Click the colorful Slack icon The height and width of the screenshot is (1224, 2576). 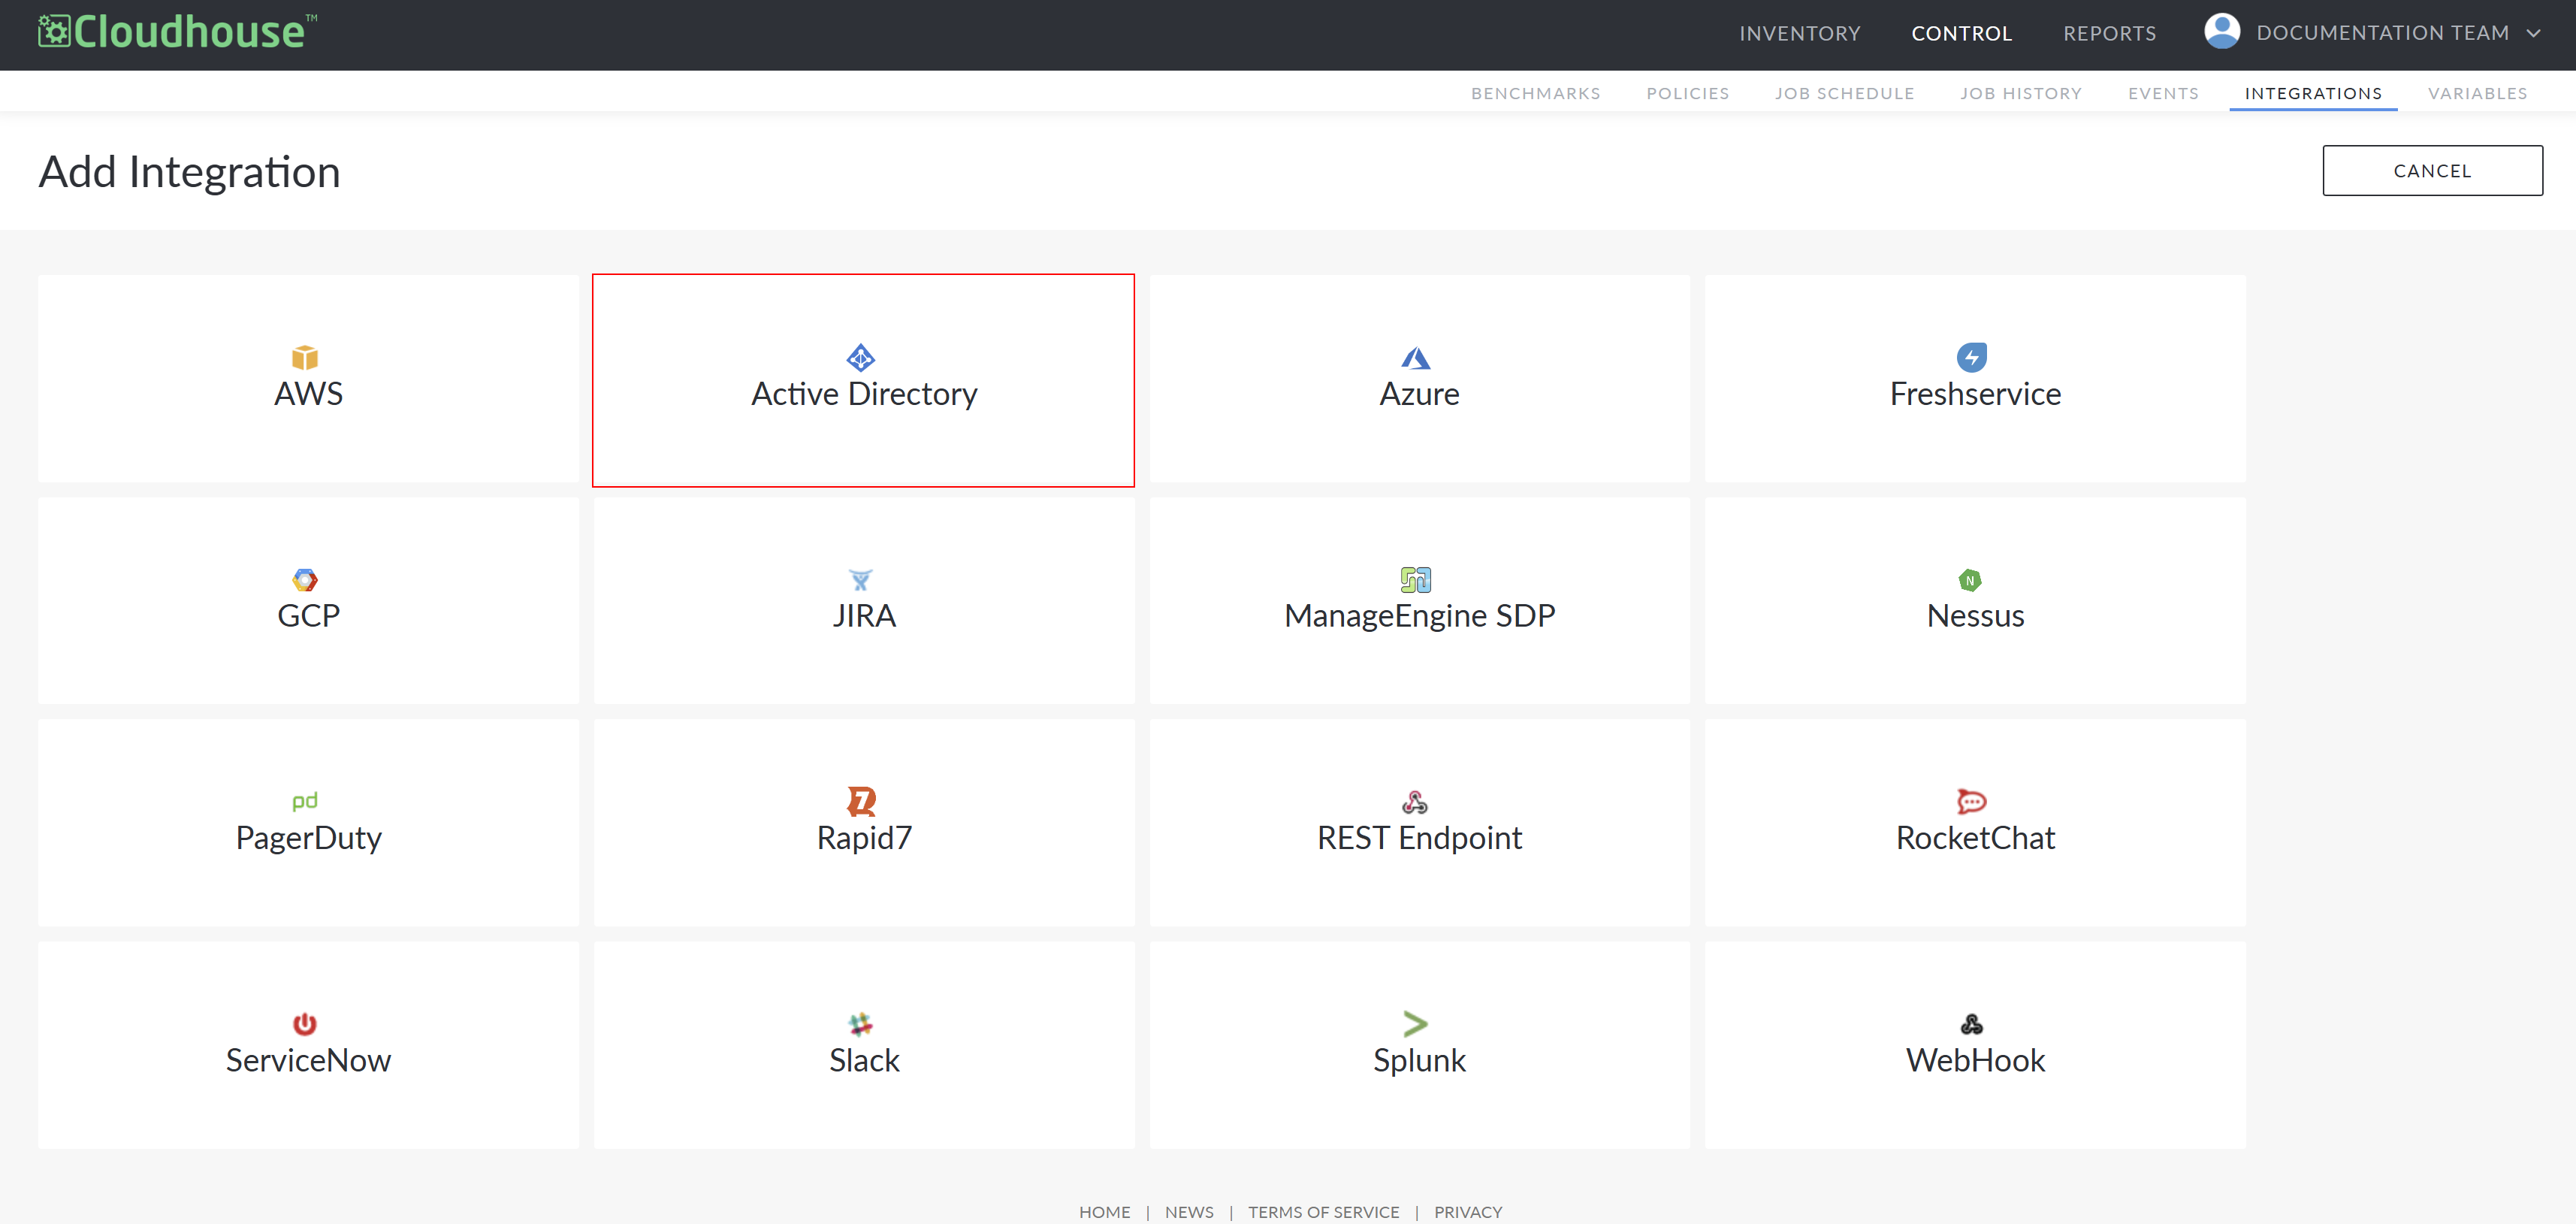(861, 1023)
